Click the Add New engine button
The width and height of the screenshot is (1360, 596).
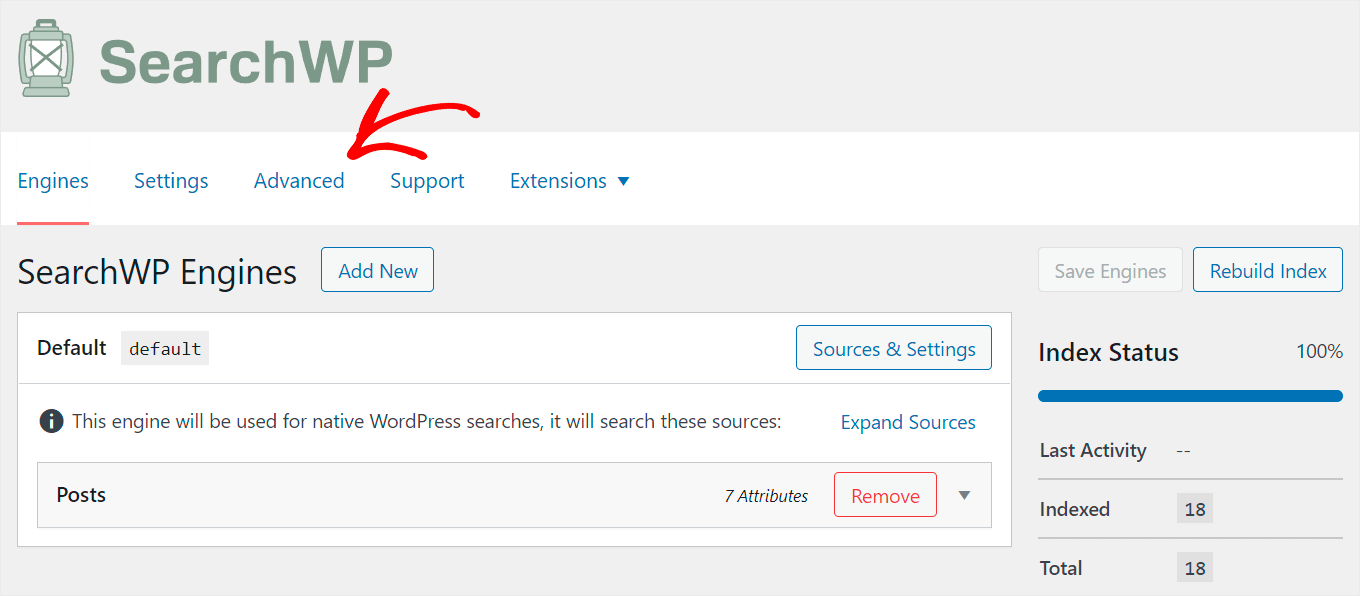(377, 270)
